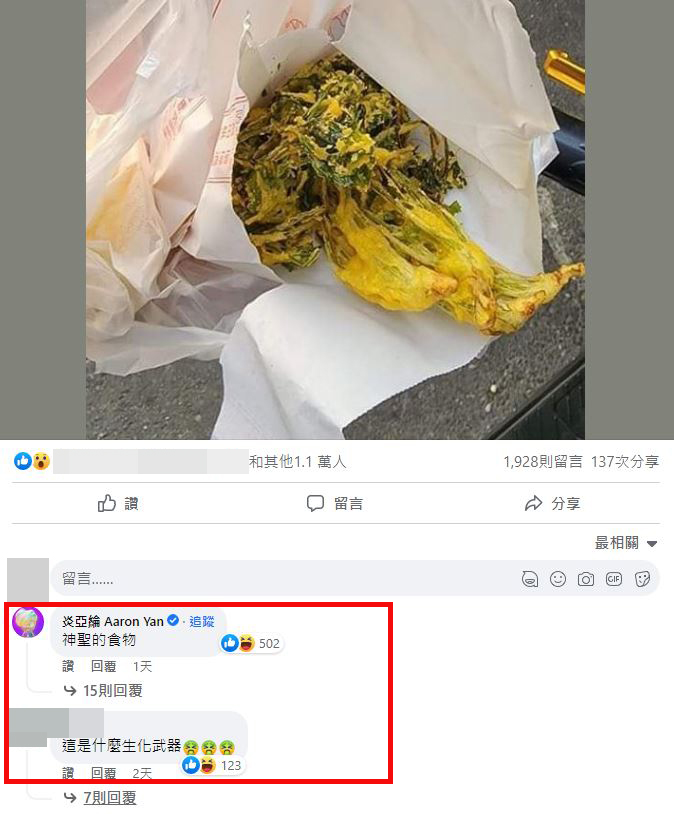Open the fried food post photo
The image size is (674, 814).
(335, 219)
